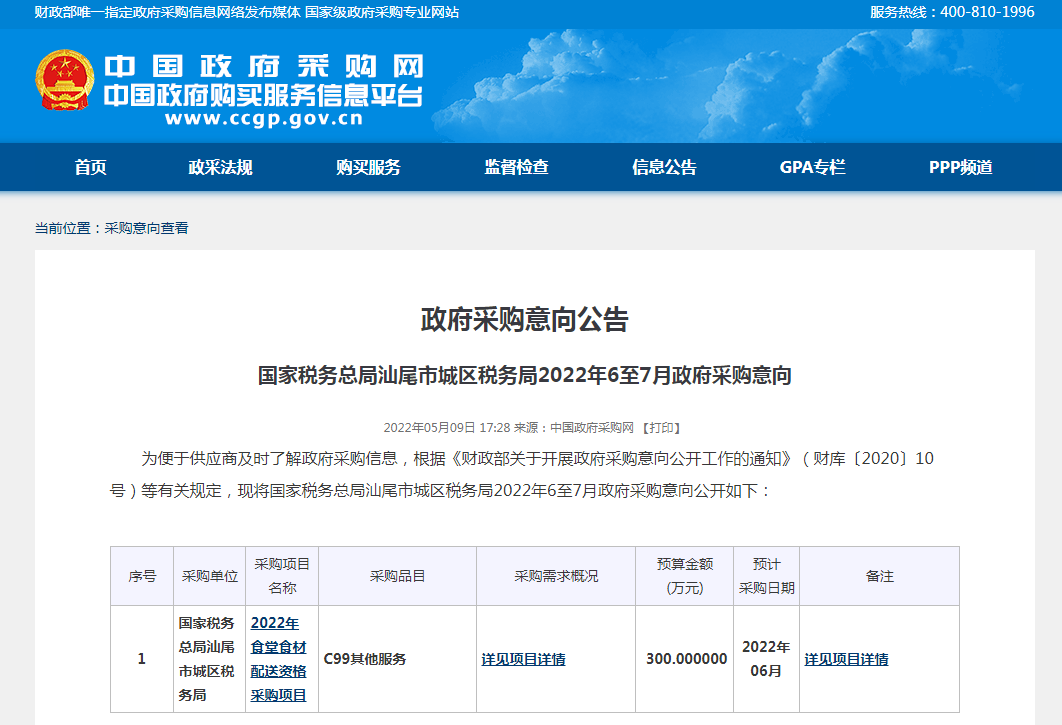Open the 2022年食堂食材配送资格采购项目 link

click(x=278, y=659)
